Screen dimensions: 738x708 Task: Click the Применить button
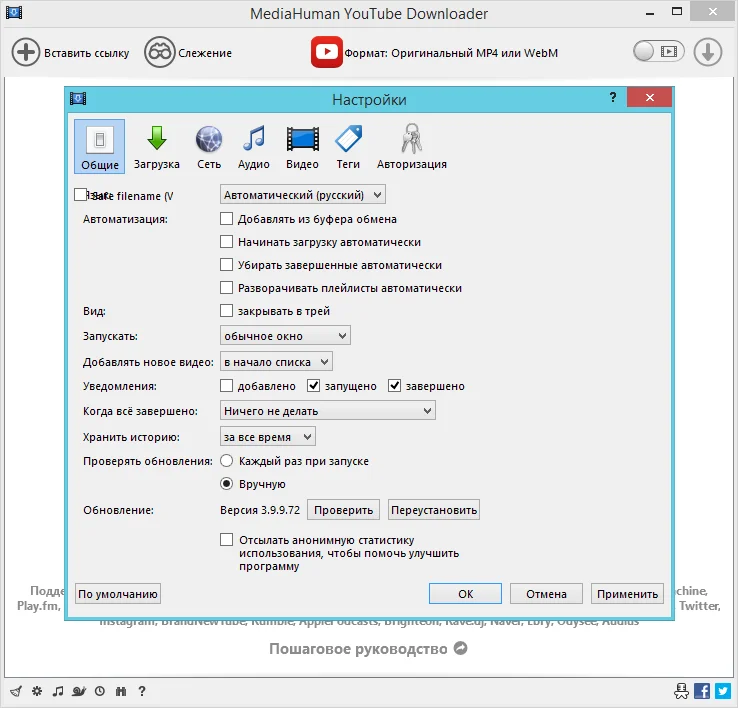coord(627,594)
